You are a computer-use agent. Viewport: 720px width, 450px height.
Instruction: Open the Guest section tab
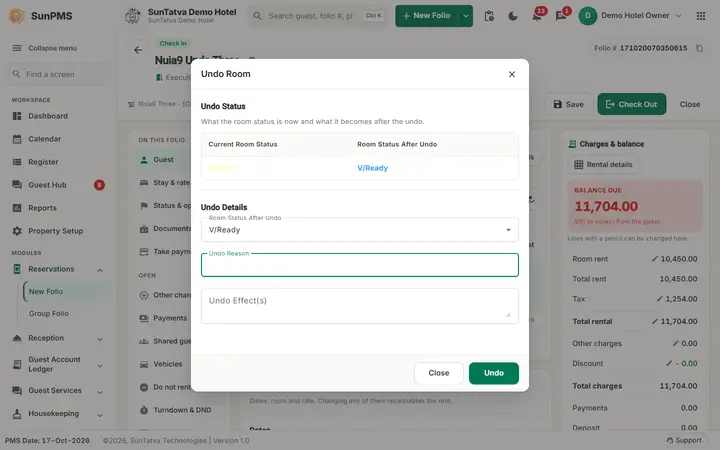[163, 159]
